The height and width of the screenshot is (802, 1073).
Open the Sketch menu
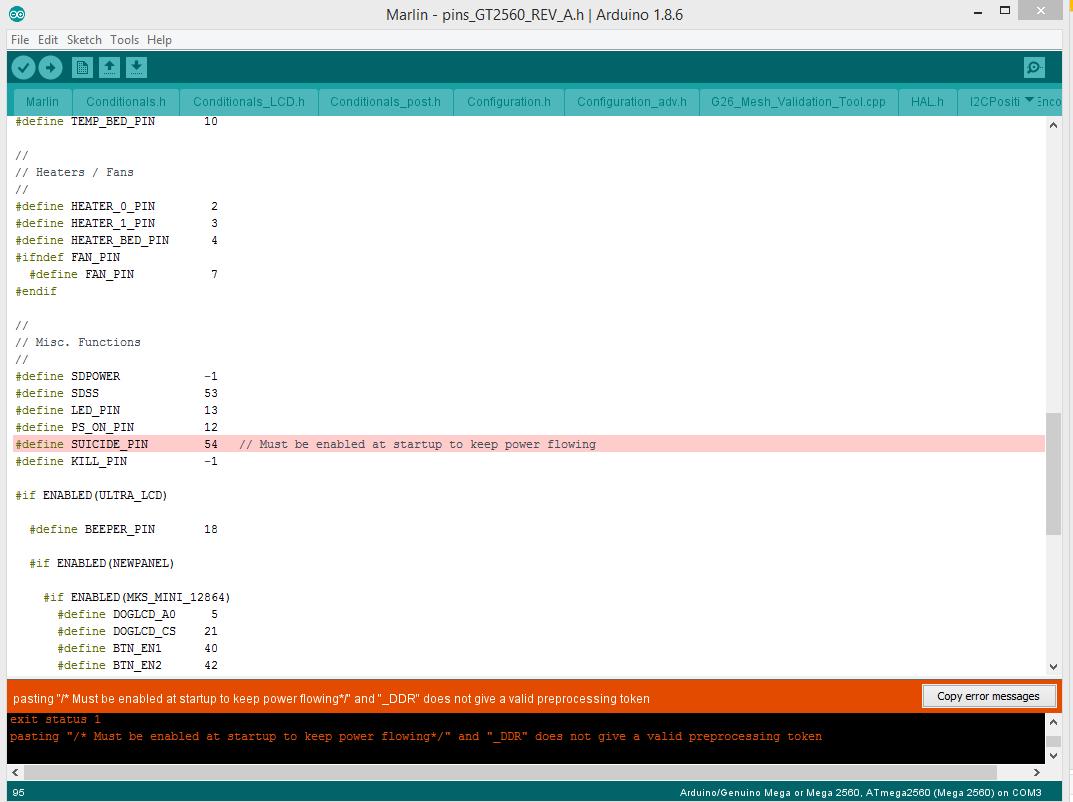pos(84,40)
